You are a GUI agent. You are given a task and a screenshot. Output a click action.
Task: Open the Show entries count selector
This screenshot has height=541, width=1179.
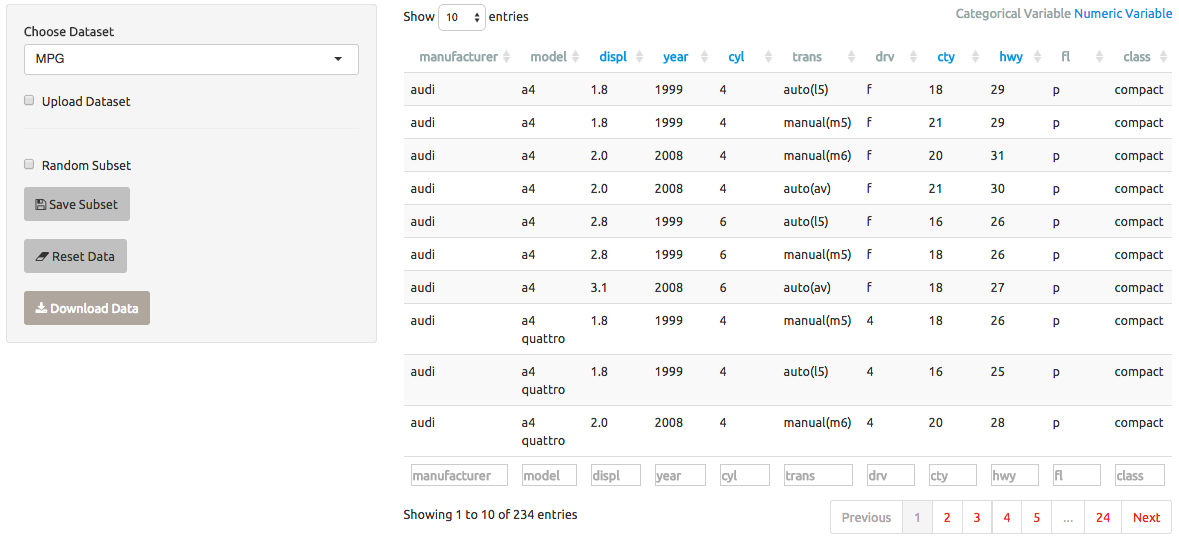pyautogui.click(x=462, y=17)
